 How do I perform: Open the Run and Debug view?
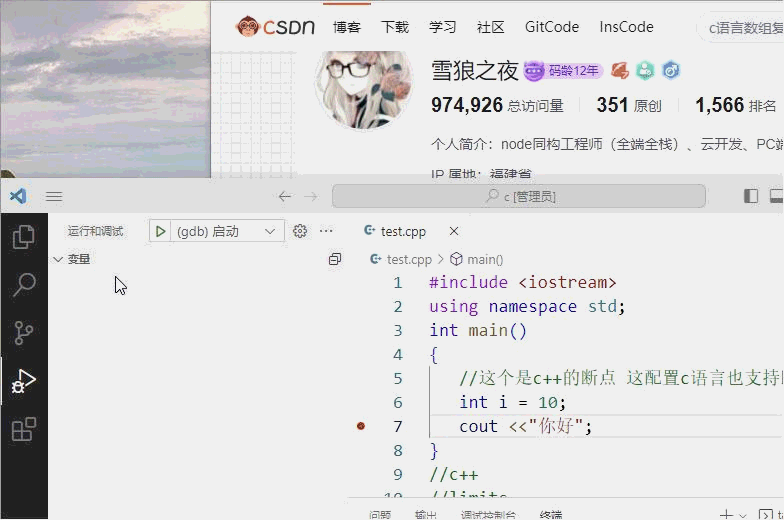click(x=24, y=380)
